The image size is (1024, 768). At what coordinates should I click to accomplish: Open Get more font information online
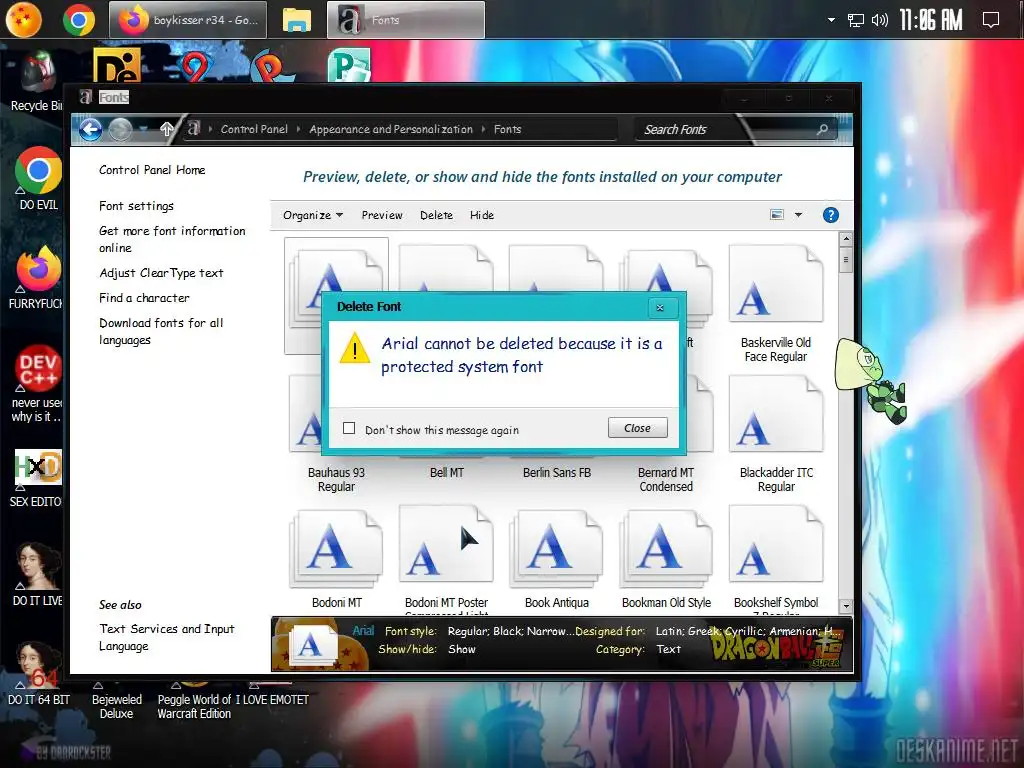coord(172,239)
